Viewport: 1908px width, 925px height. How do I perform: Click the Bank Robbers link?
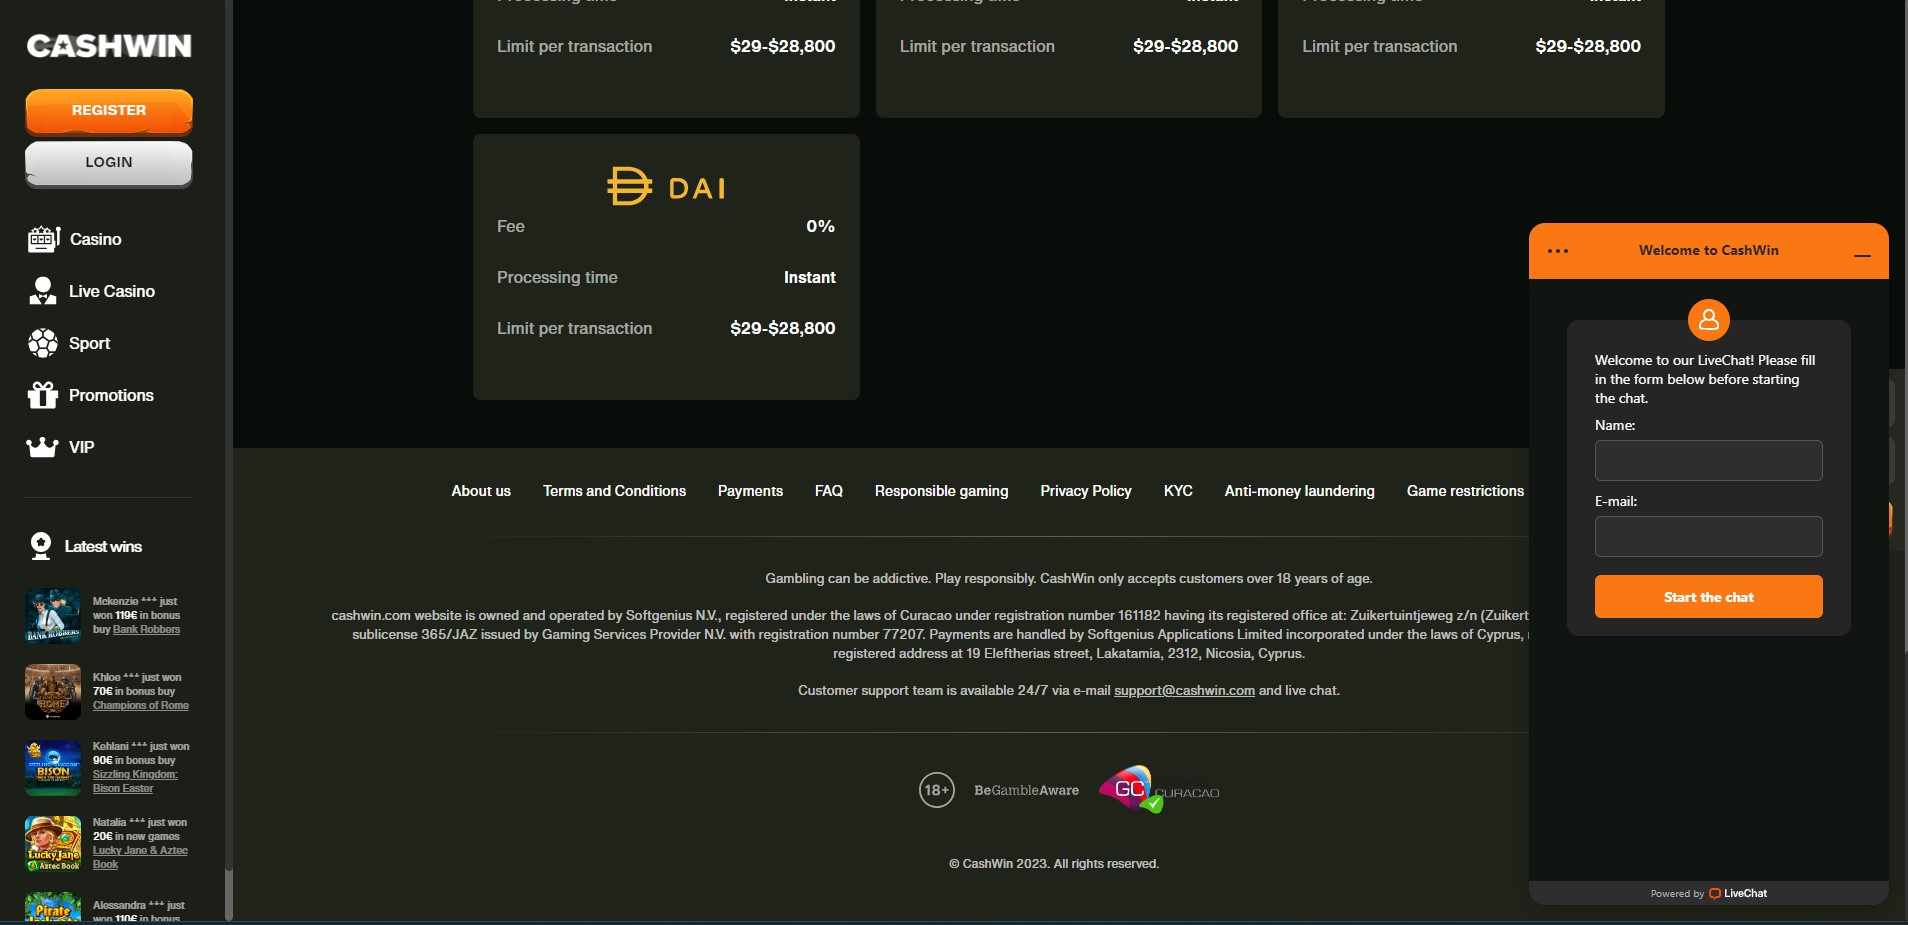pos(147,629)
